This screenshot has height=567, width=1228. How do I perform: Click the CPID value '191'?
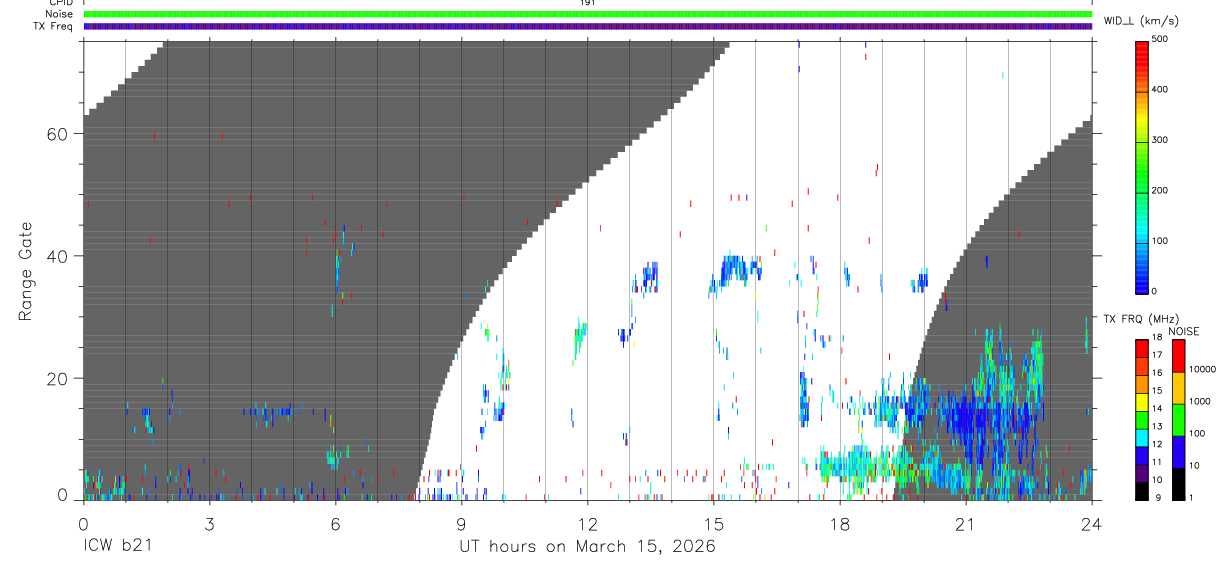pyautogui.click(x=588, y=3)
